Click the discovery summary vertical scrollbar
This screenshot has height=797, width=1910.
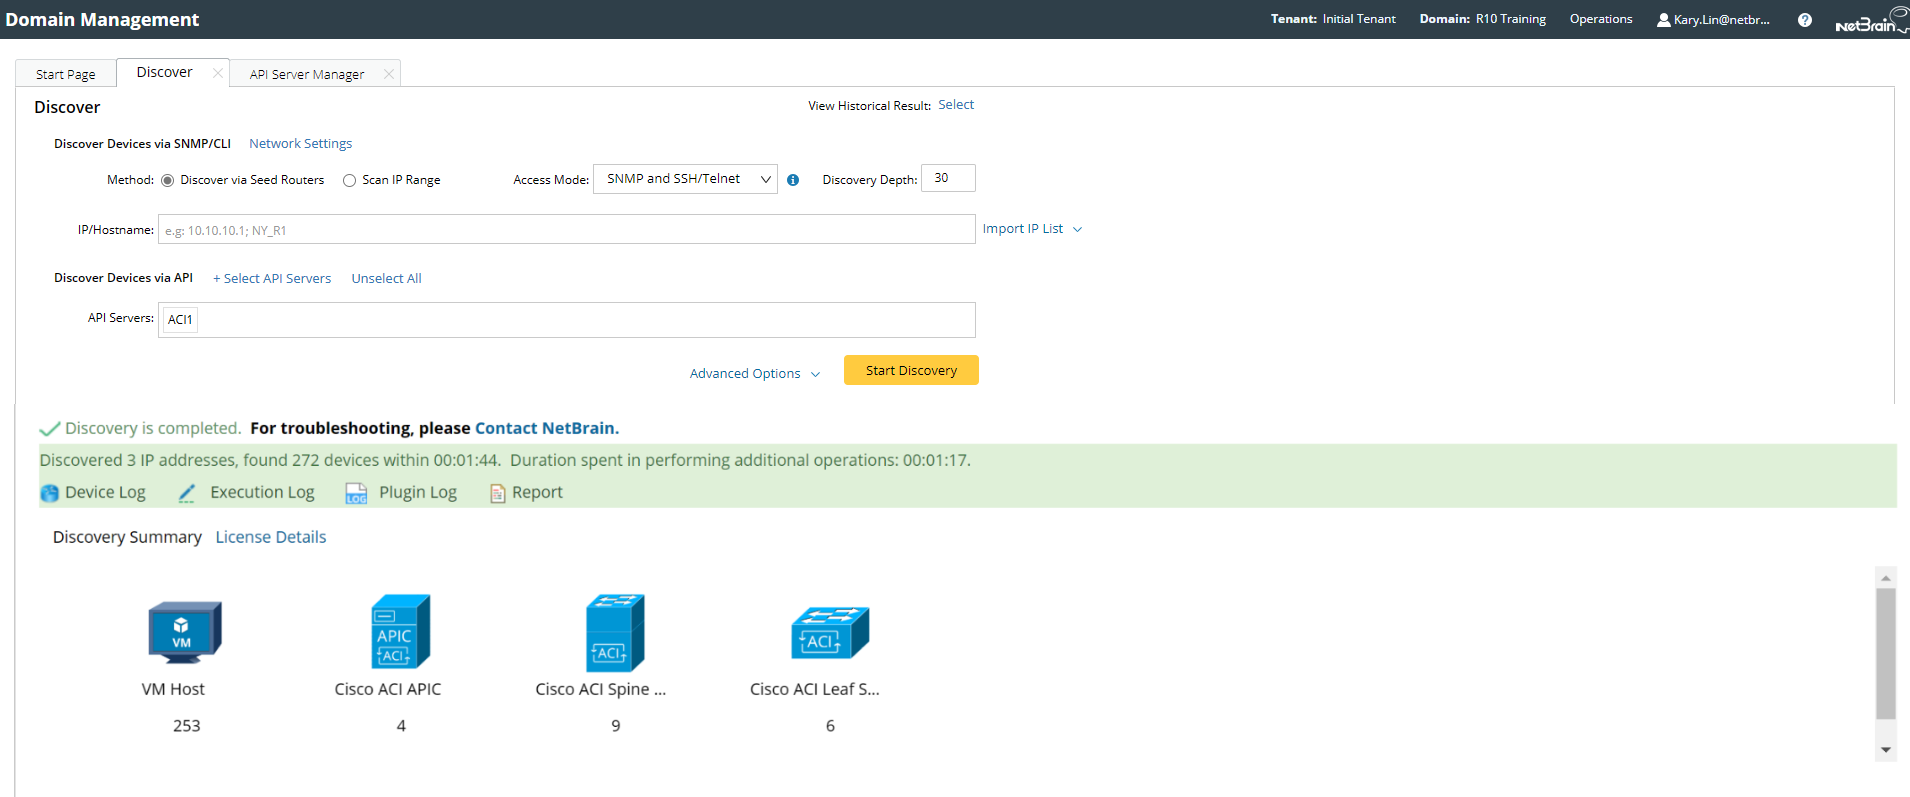(x=1886, y=653)
